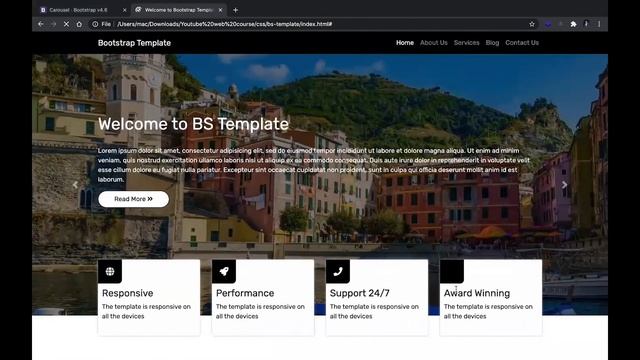Click the Lorem ipsum paragraph in the carousel
The width and height of the screenshot is (640, 360).
click(x=313, y=165)
